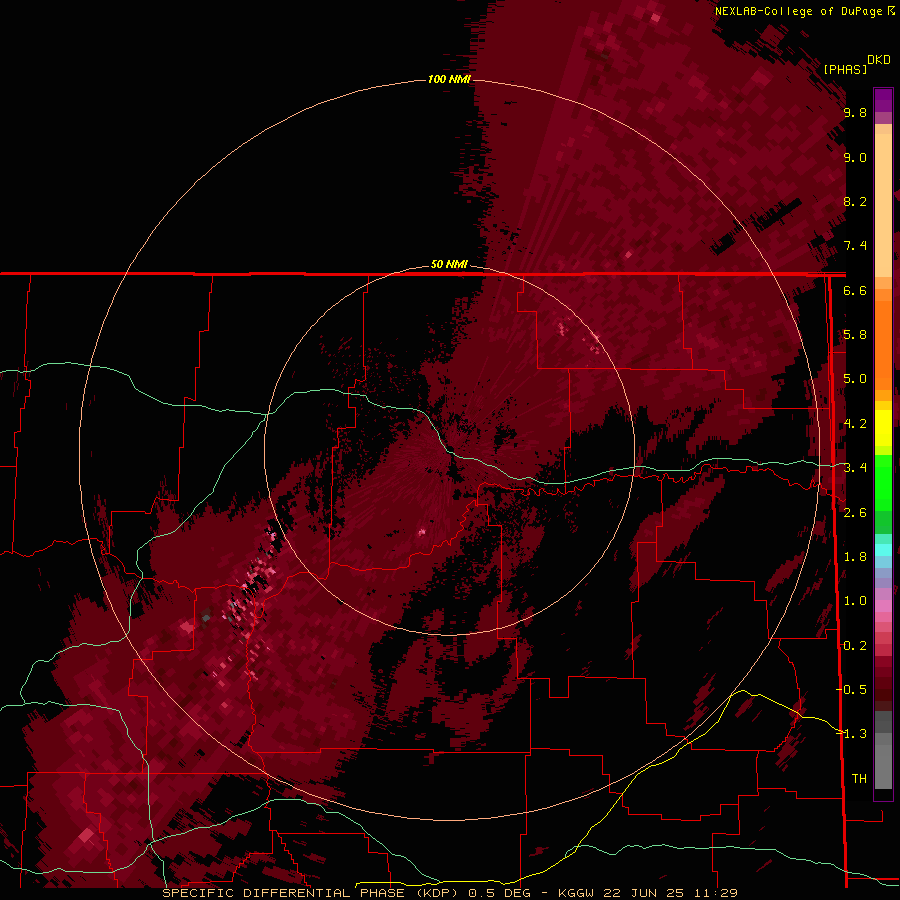The image size is (900, 900).
Task: Select the 8.2 legend value
Action: coord(855,201)
